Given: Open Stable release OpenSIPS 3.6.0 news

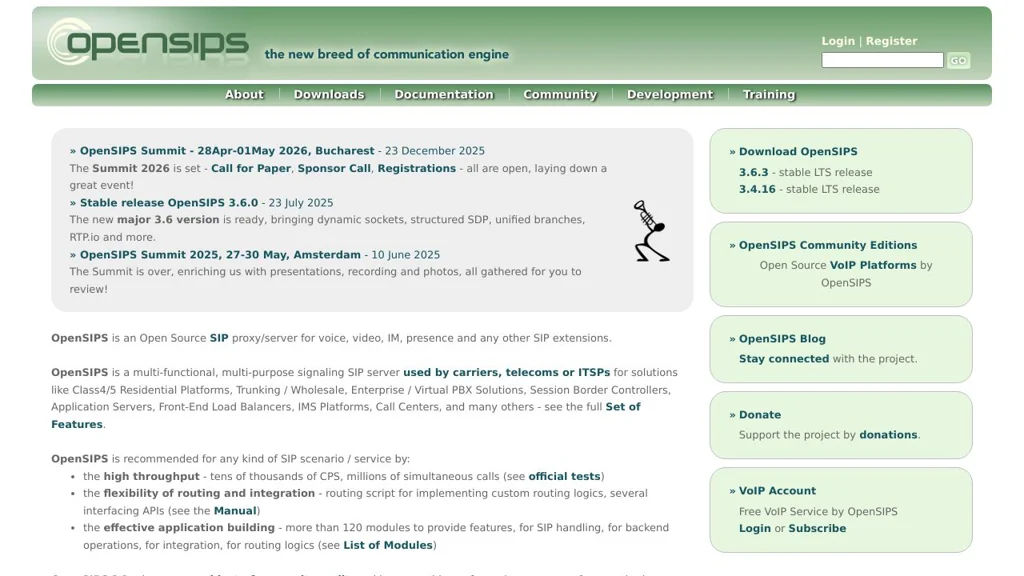Looking at the screenshot, I should pos(168,203).
